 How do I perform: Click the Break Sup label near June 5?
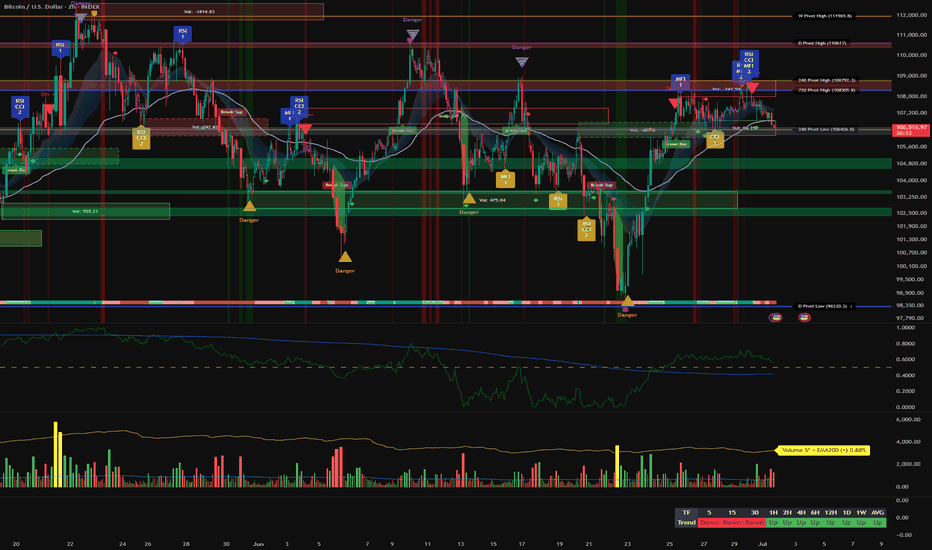point(335,185)
